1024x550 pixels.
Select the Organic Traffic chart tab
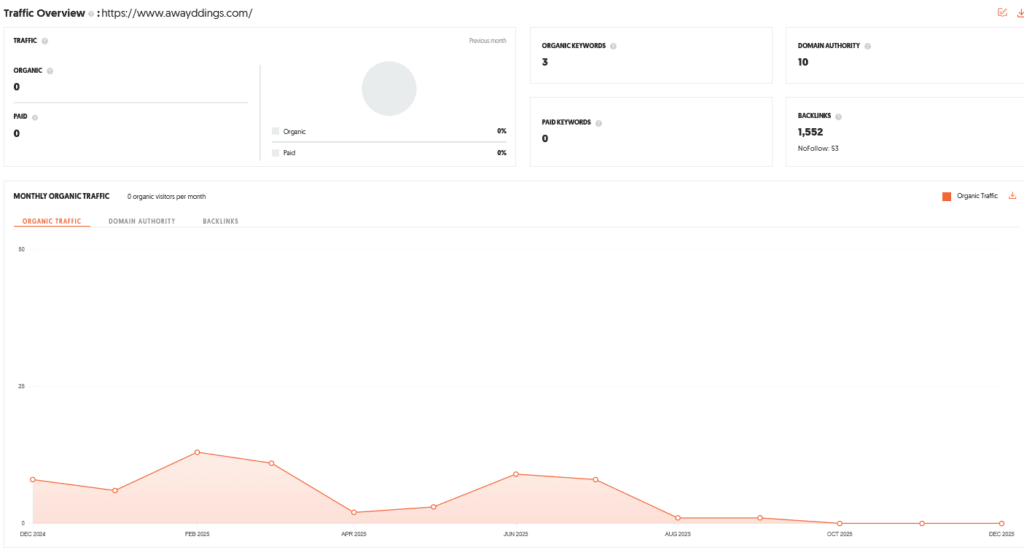tap(52, 221)
